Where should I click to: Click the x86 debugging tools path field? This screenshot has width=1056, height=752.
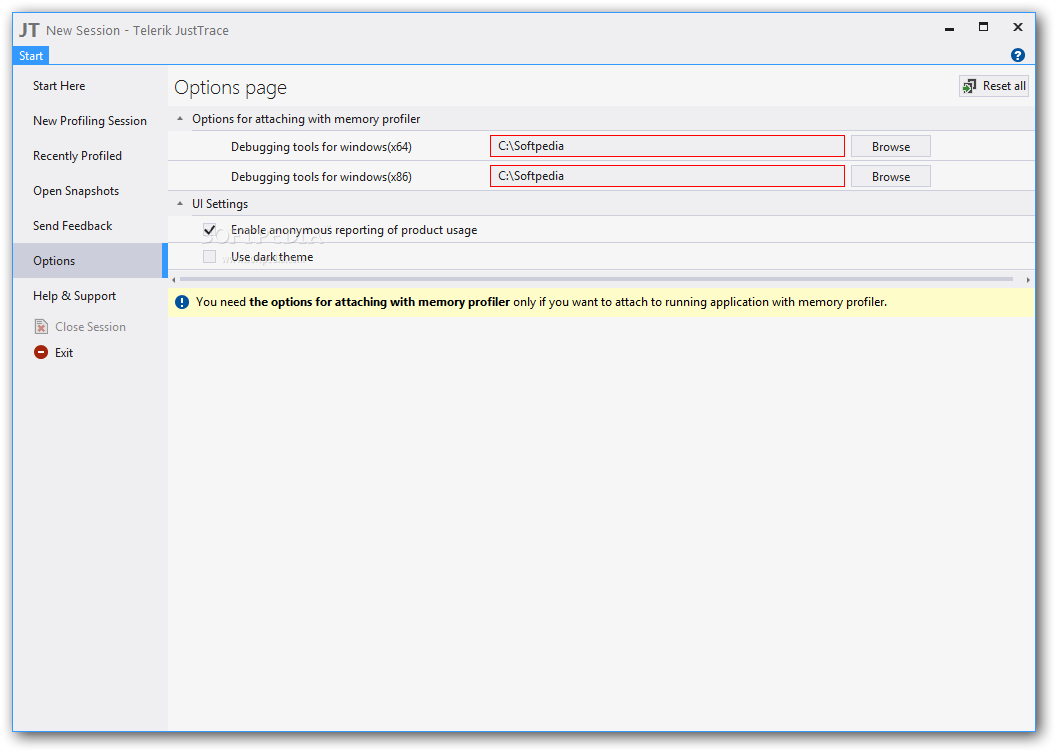pos(667,176)
